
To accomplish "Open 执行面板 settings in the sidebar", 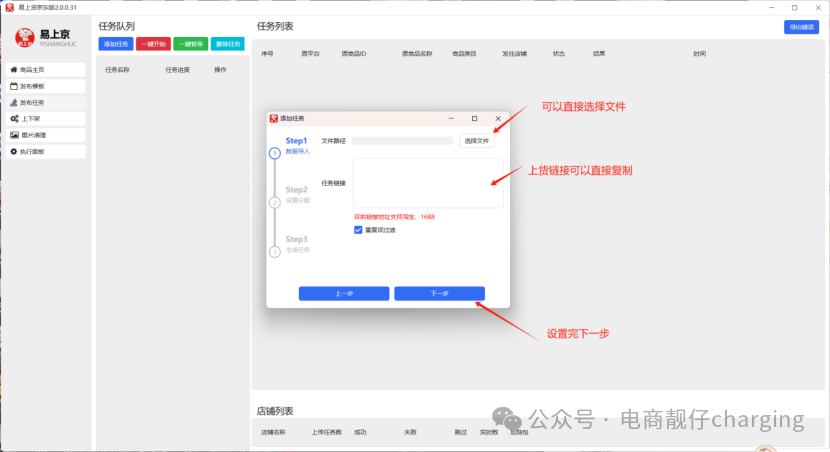I will tap(46, 152).
